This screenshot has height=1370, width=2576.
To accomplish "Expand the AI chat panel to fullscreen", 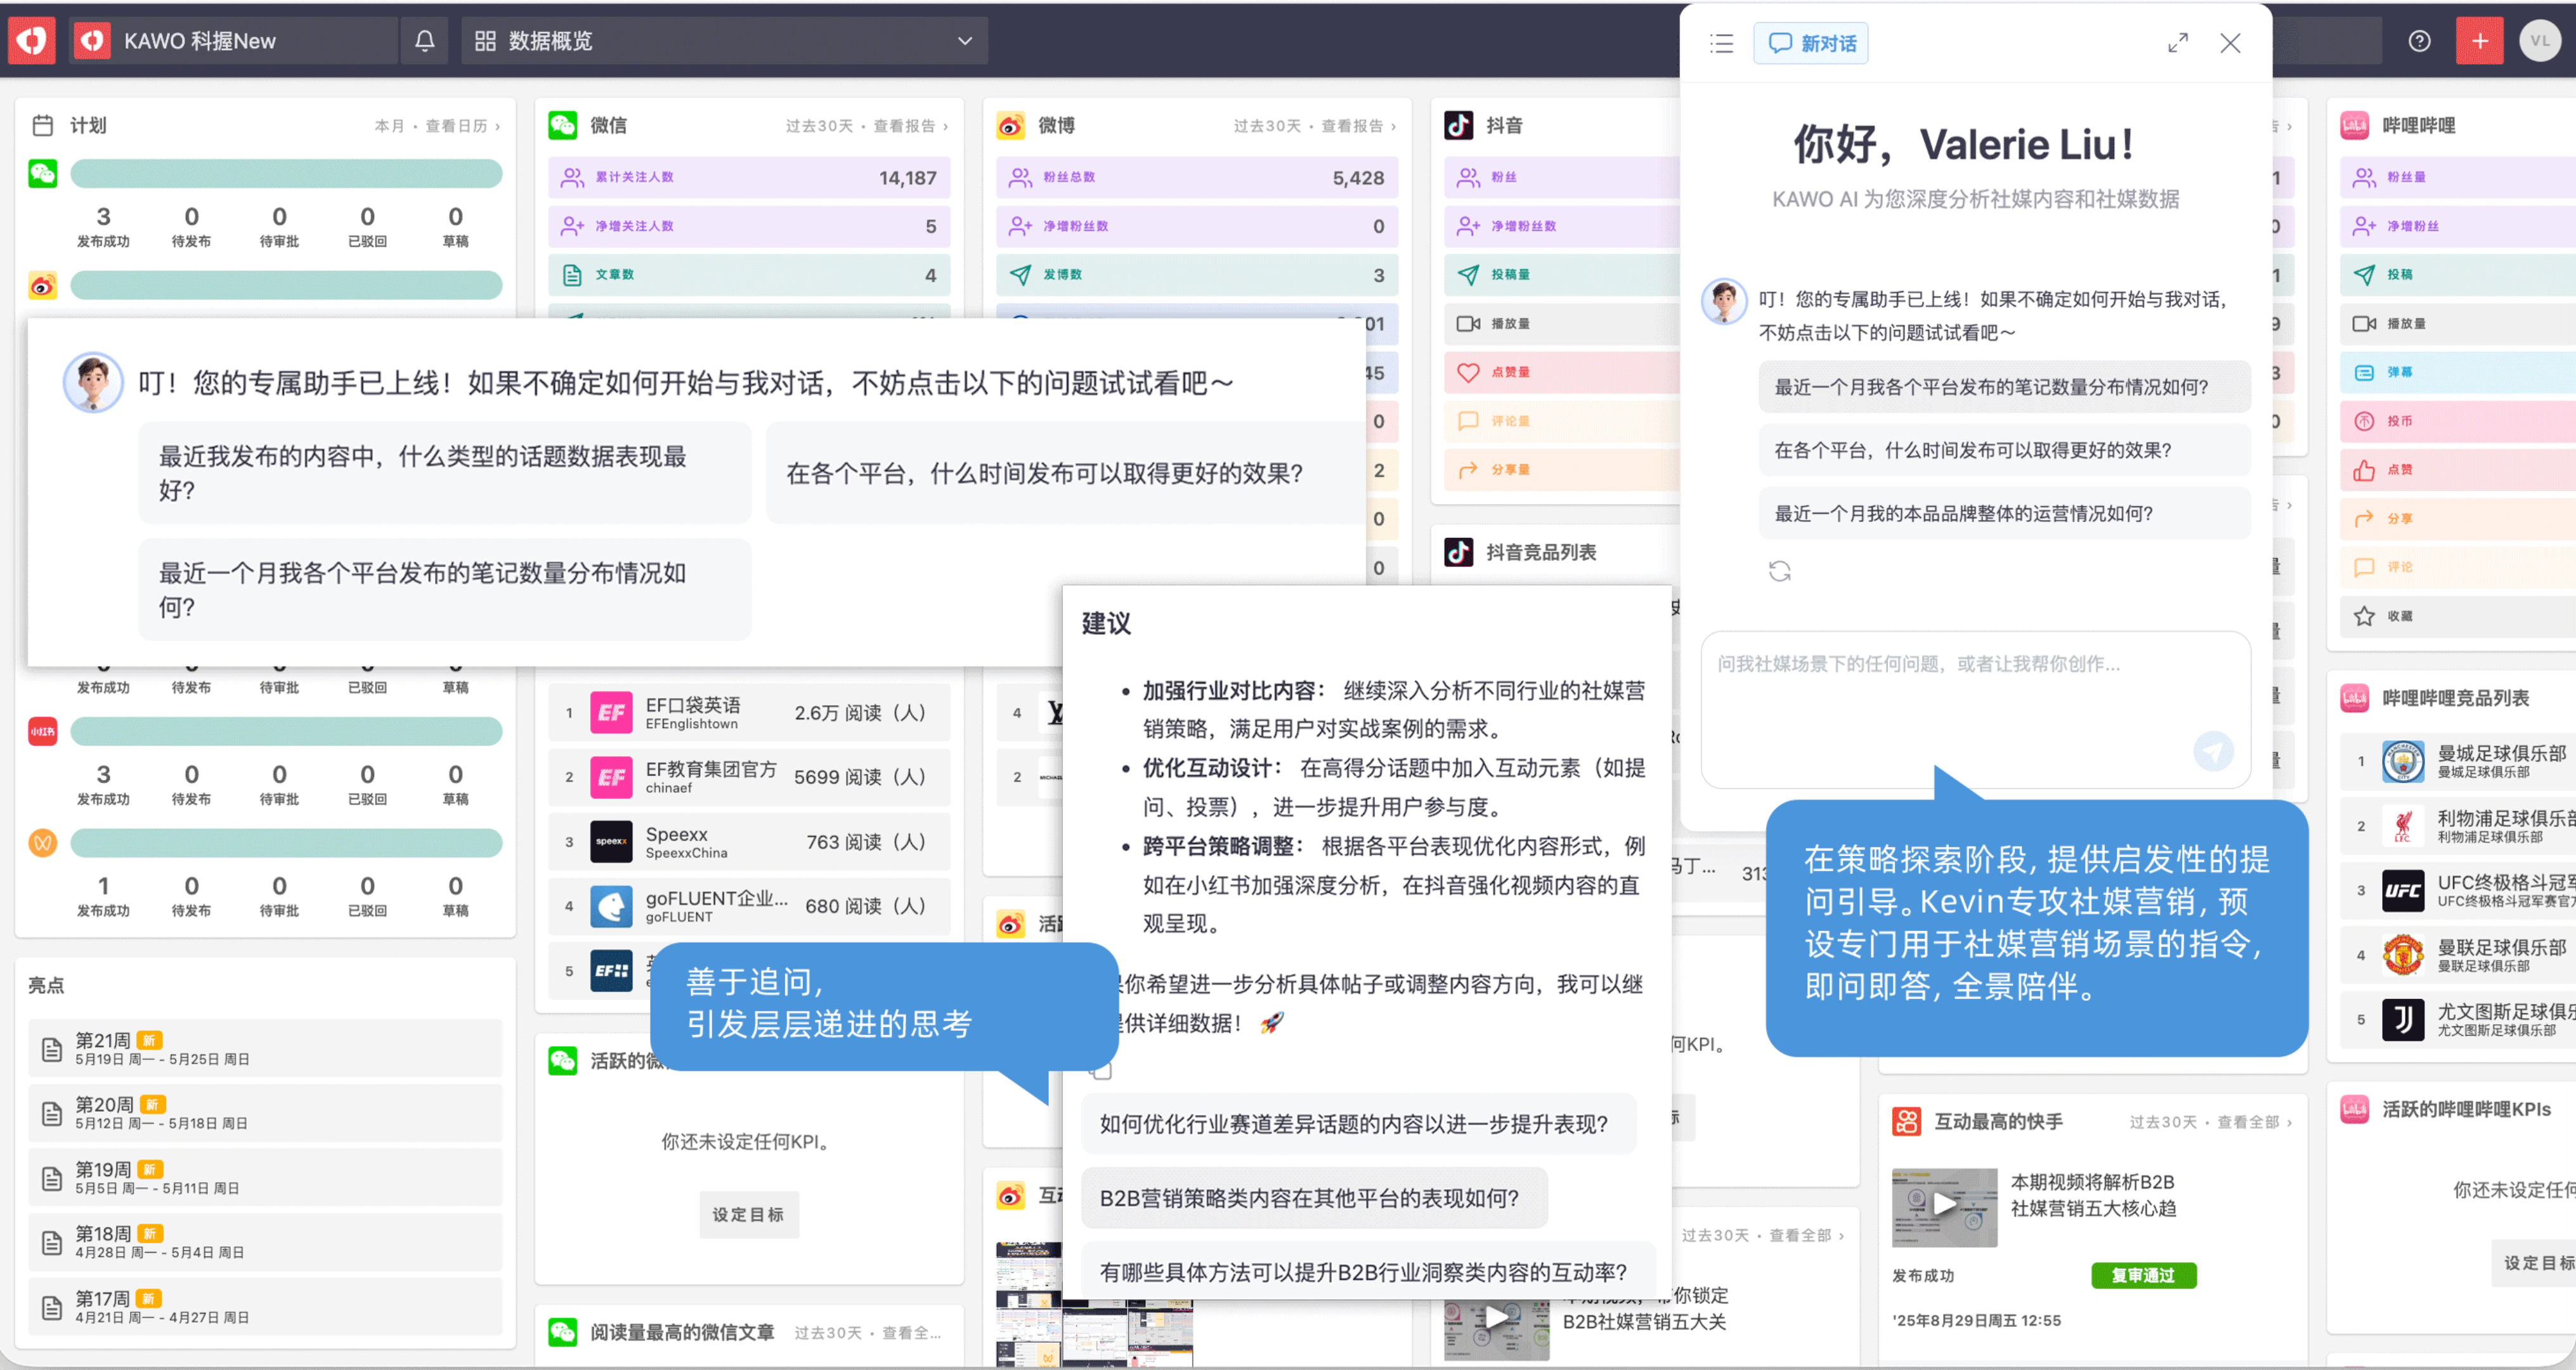I will (2177, 43).
